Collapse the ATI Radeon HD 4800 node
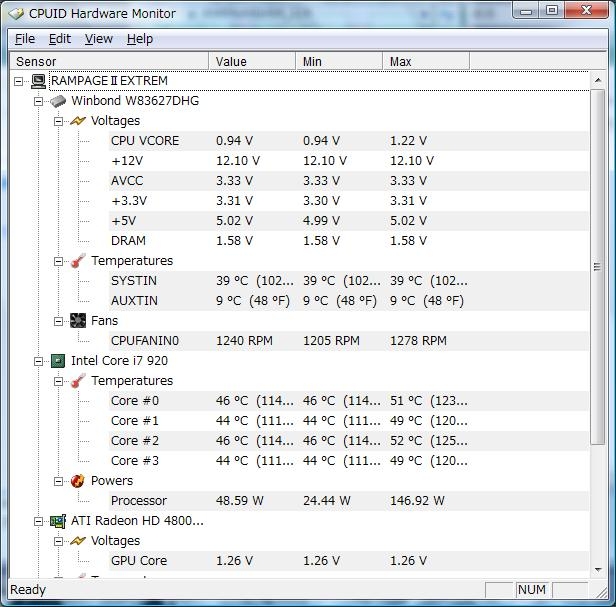Viewport: 616px width, 607px height. coord(38,521)
